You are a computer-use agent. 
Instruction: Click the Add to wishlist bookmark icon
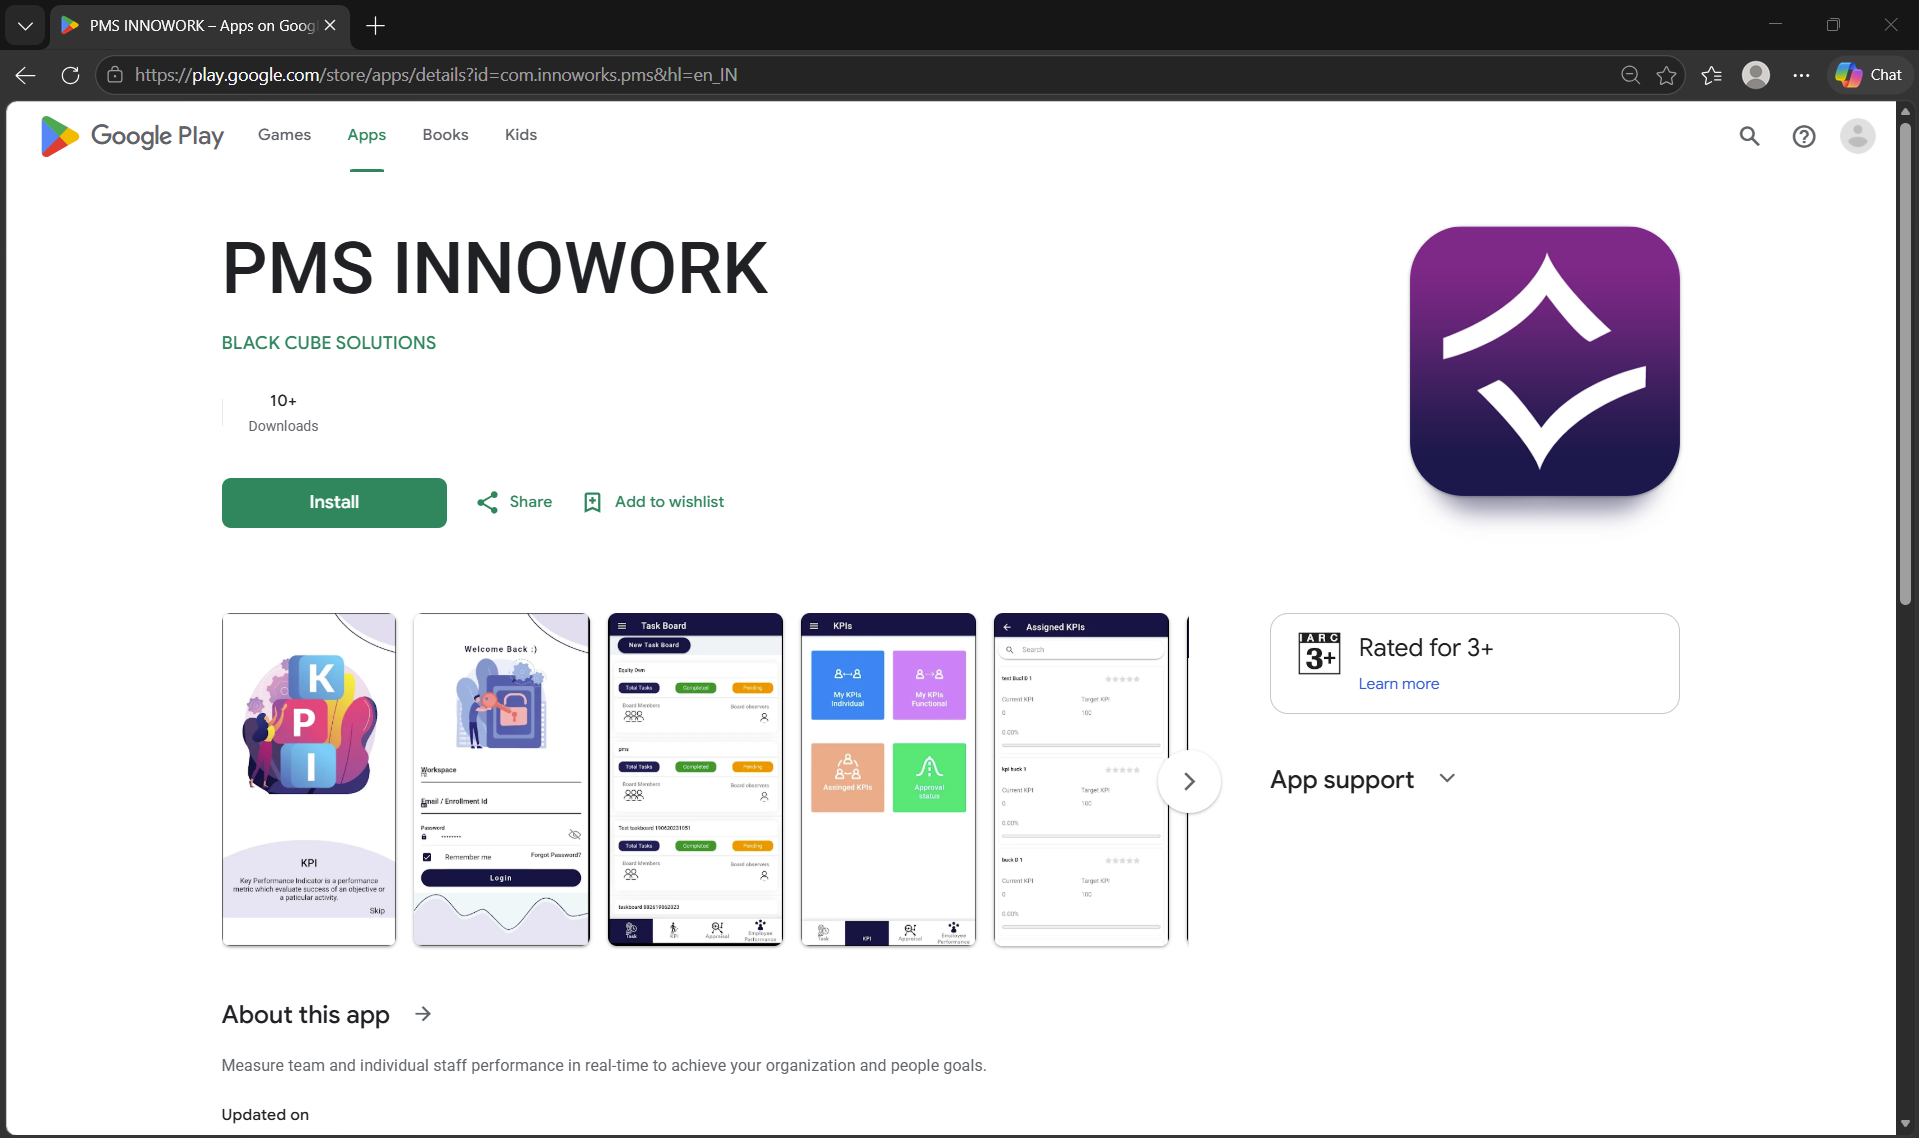click(x=592, y=502)
